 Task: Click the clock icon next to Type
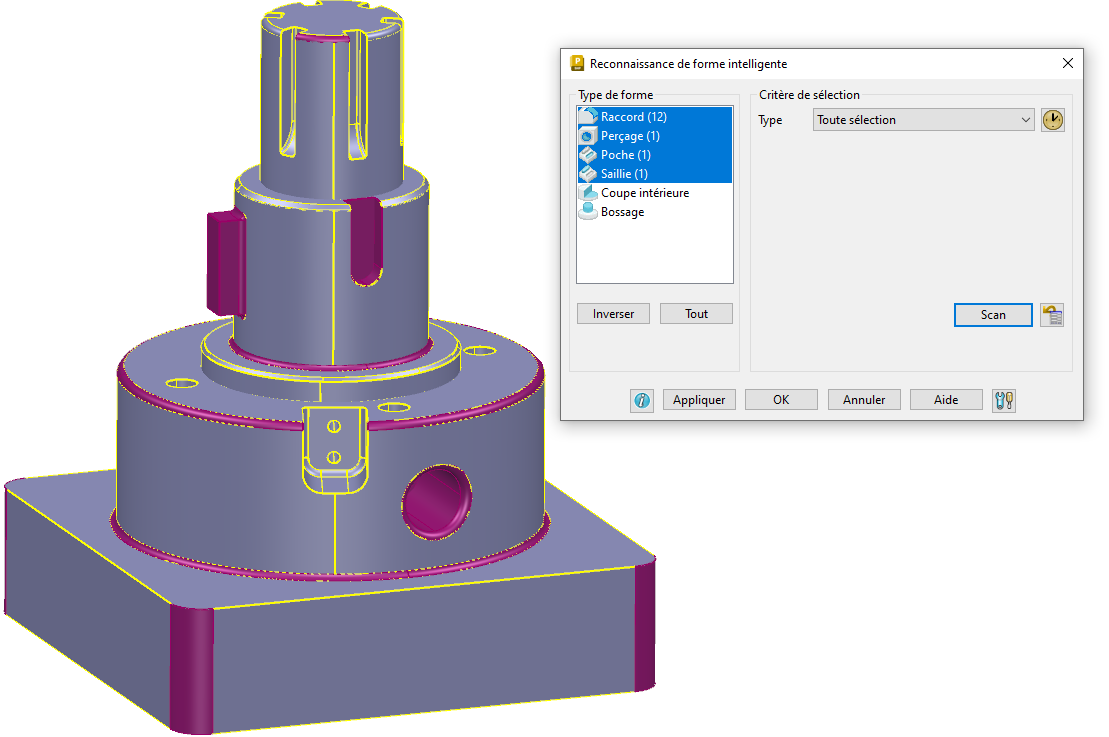click(1052, 120)
